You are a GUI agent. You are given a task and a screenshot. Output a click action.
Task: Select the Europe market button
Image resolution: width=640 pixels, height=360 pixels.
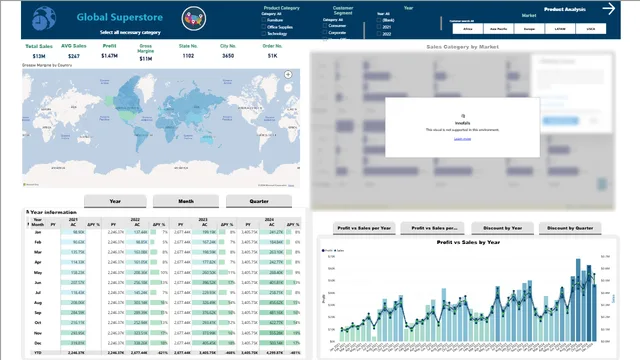coord(529,29)
